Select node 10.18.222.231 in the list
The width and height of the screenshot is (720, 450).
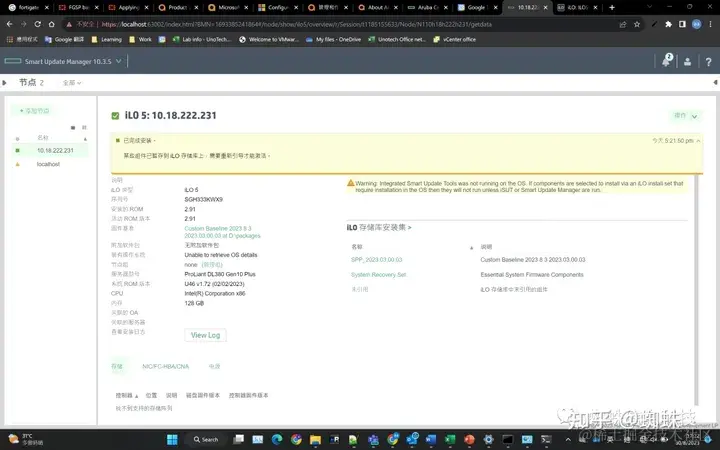coord(50,150)
